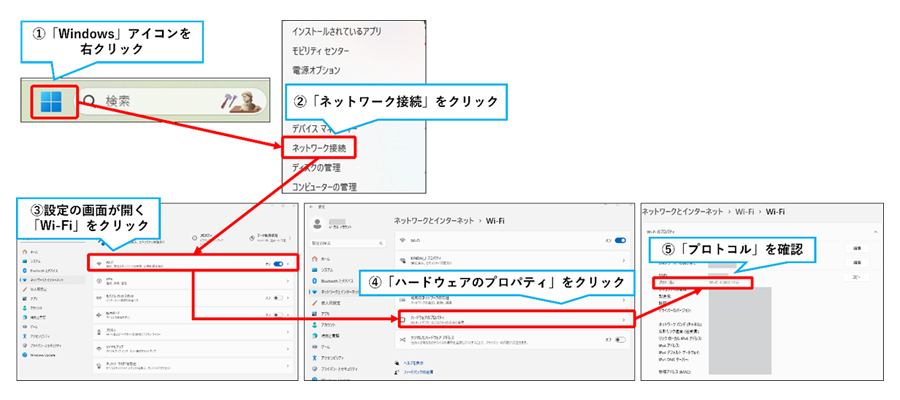
Task: Click the VPN shield icon
Action: (99, 281)
